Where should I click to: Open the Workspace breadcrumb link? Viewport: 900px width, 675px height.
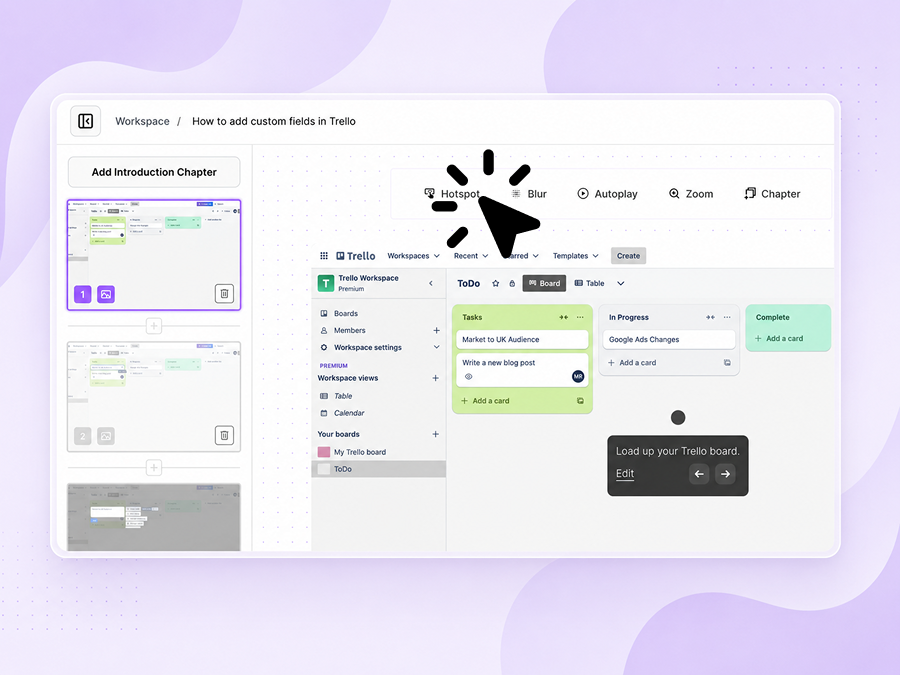click(x=142, y=121)
